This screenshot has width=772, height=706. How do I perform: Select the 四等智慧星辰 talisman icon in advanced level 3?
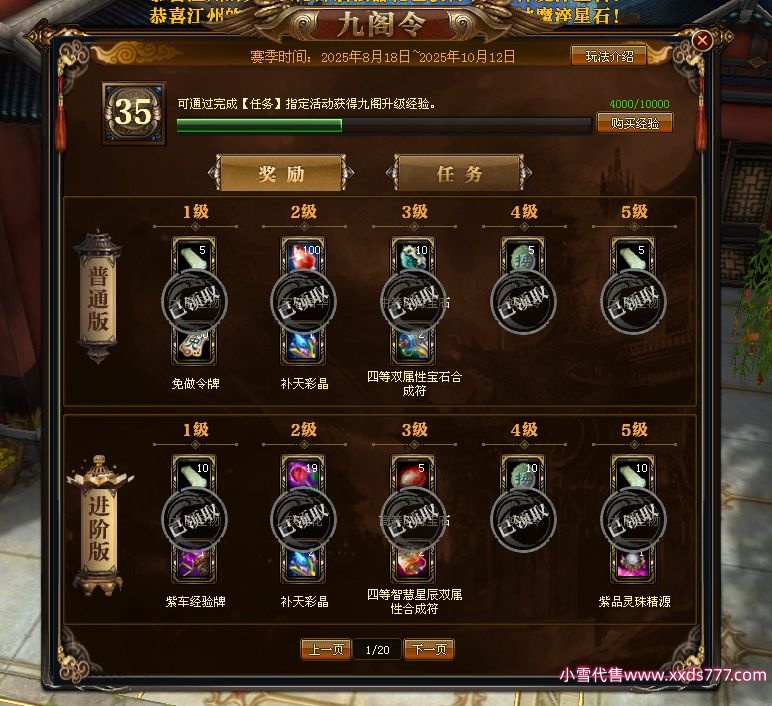point(413,564)
